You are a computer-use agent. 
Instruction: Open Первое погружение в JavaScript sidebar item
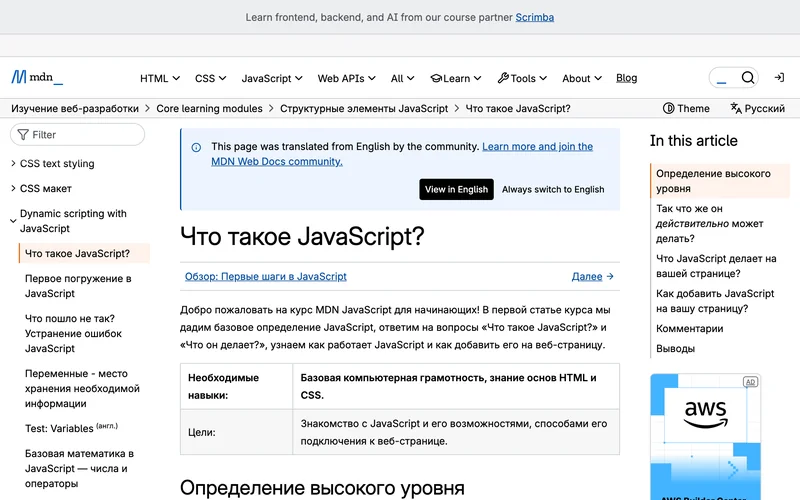pyautogui.click(x=78, y=286)
